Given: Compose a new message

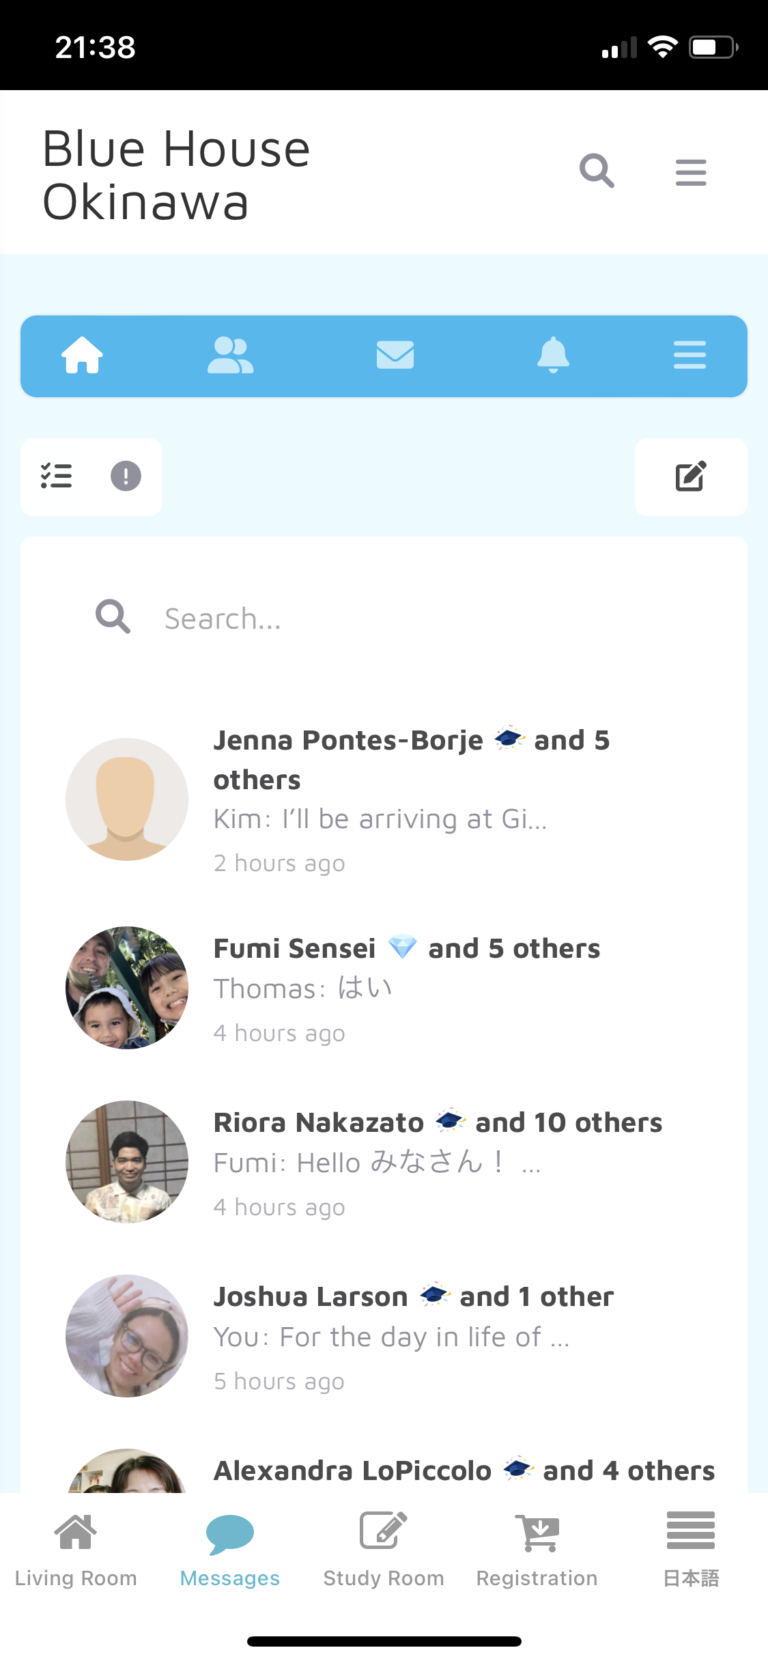Looking at the screenshot, I should (x=690, y=476).
